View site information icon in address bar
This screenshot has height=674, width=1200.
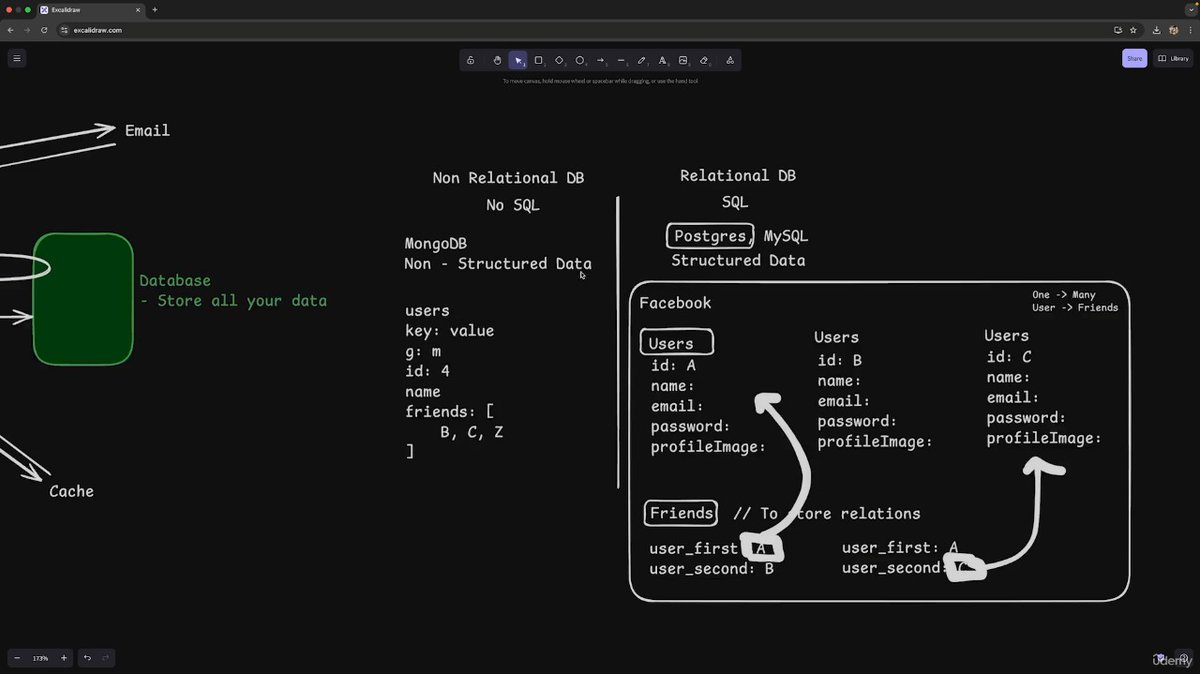[x=65, y=30]
